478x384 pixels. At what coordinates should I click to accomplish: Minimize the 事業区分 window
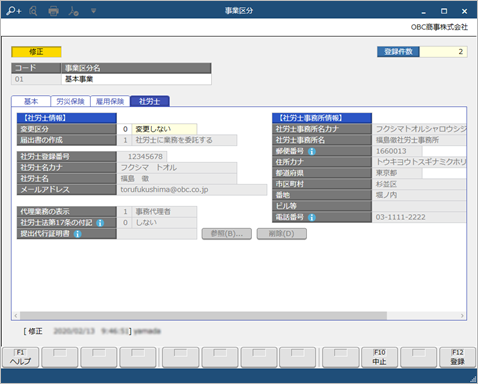click(x=424, y=11)
